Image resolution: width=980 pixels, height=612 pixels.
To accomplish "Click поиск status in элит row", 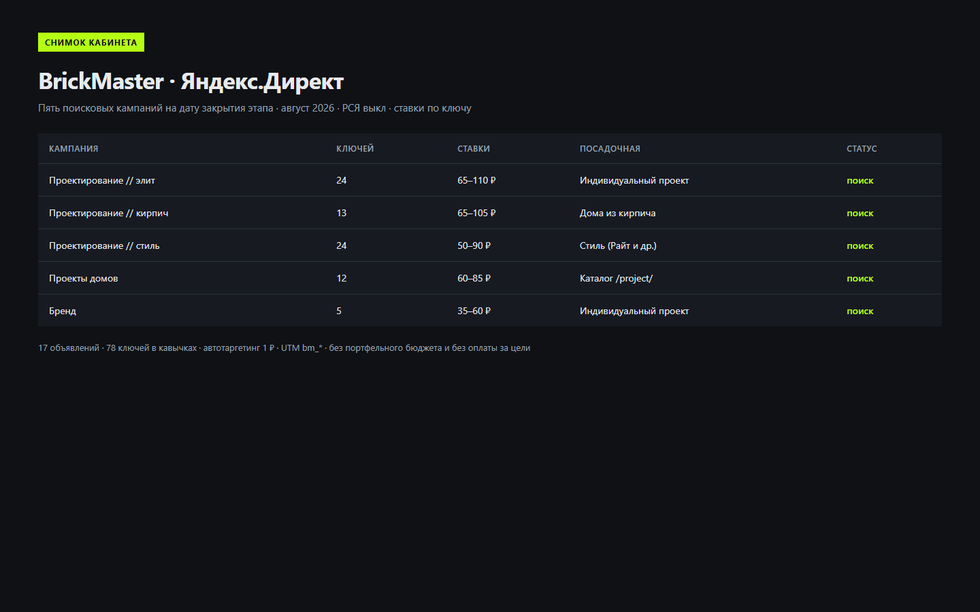I will (x=860, y=181).
